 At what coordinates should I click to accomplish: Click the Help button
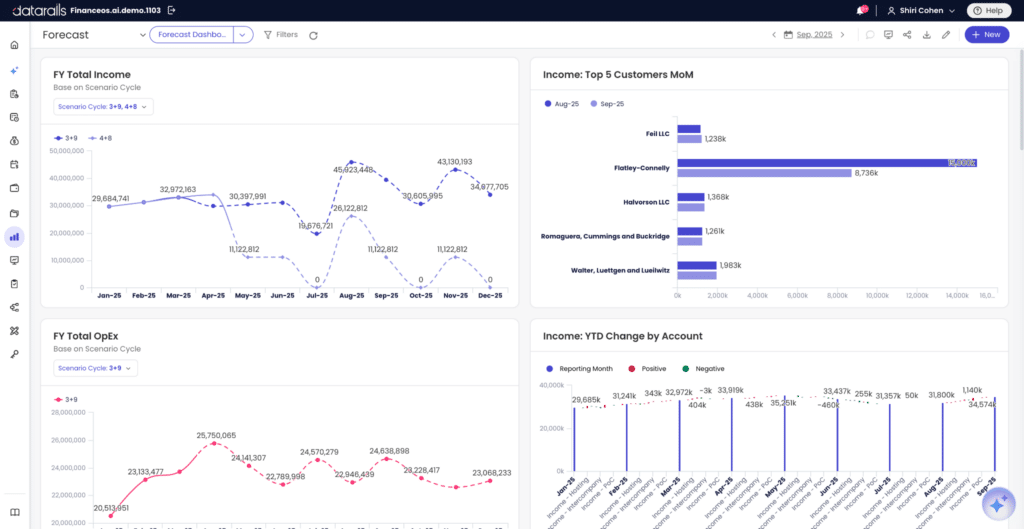click(x=988, y=10)
